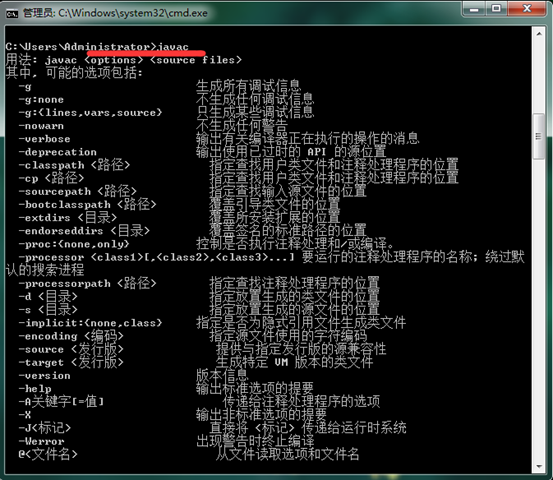This screenshot has width=553, height=480.
Task: Click the scrollbar track below the thumb
Action: 539,310
